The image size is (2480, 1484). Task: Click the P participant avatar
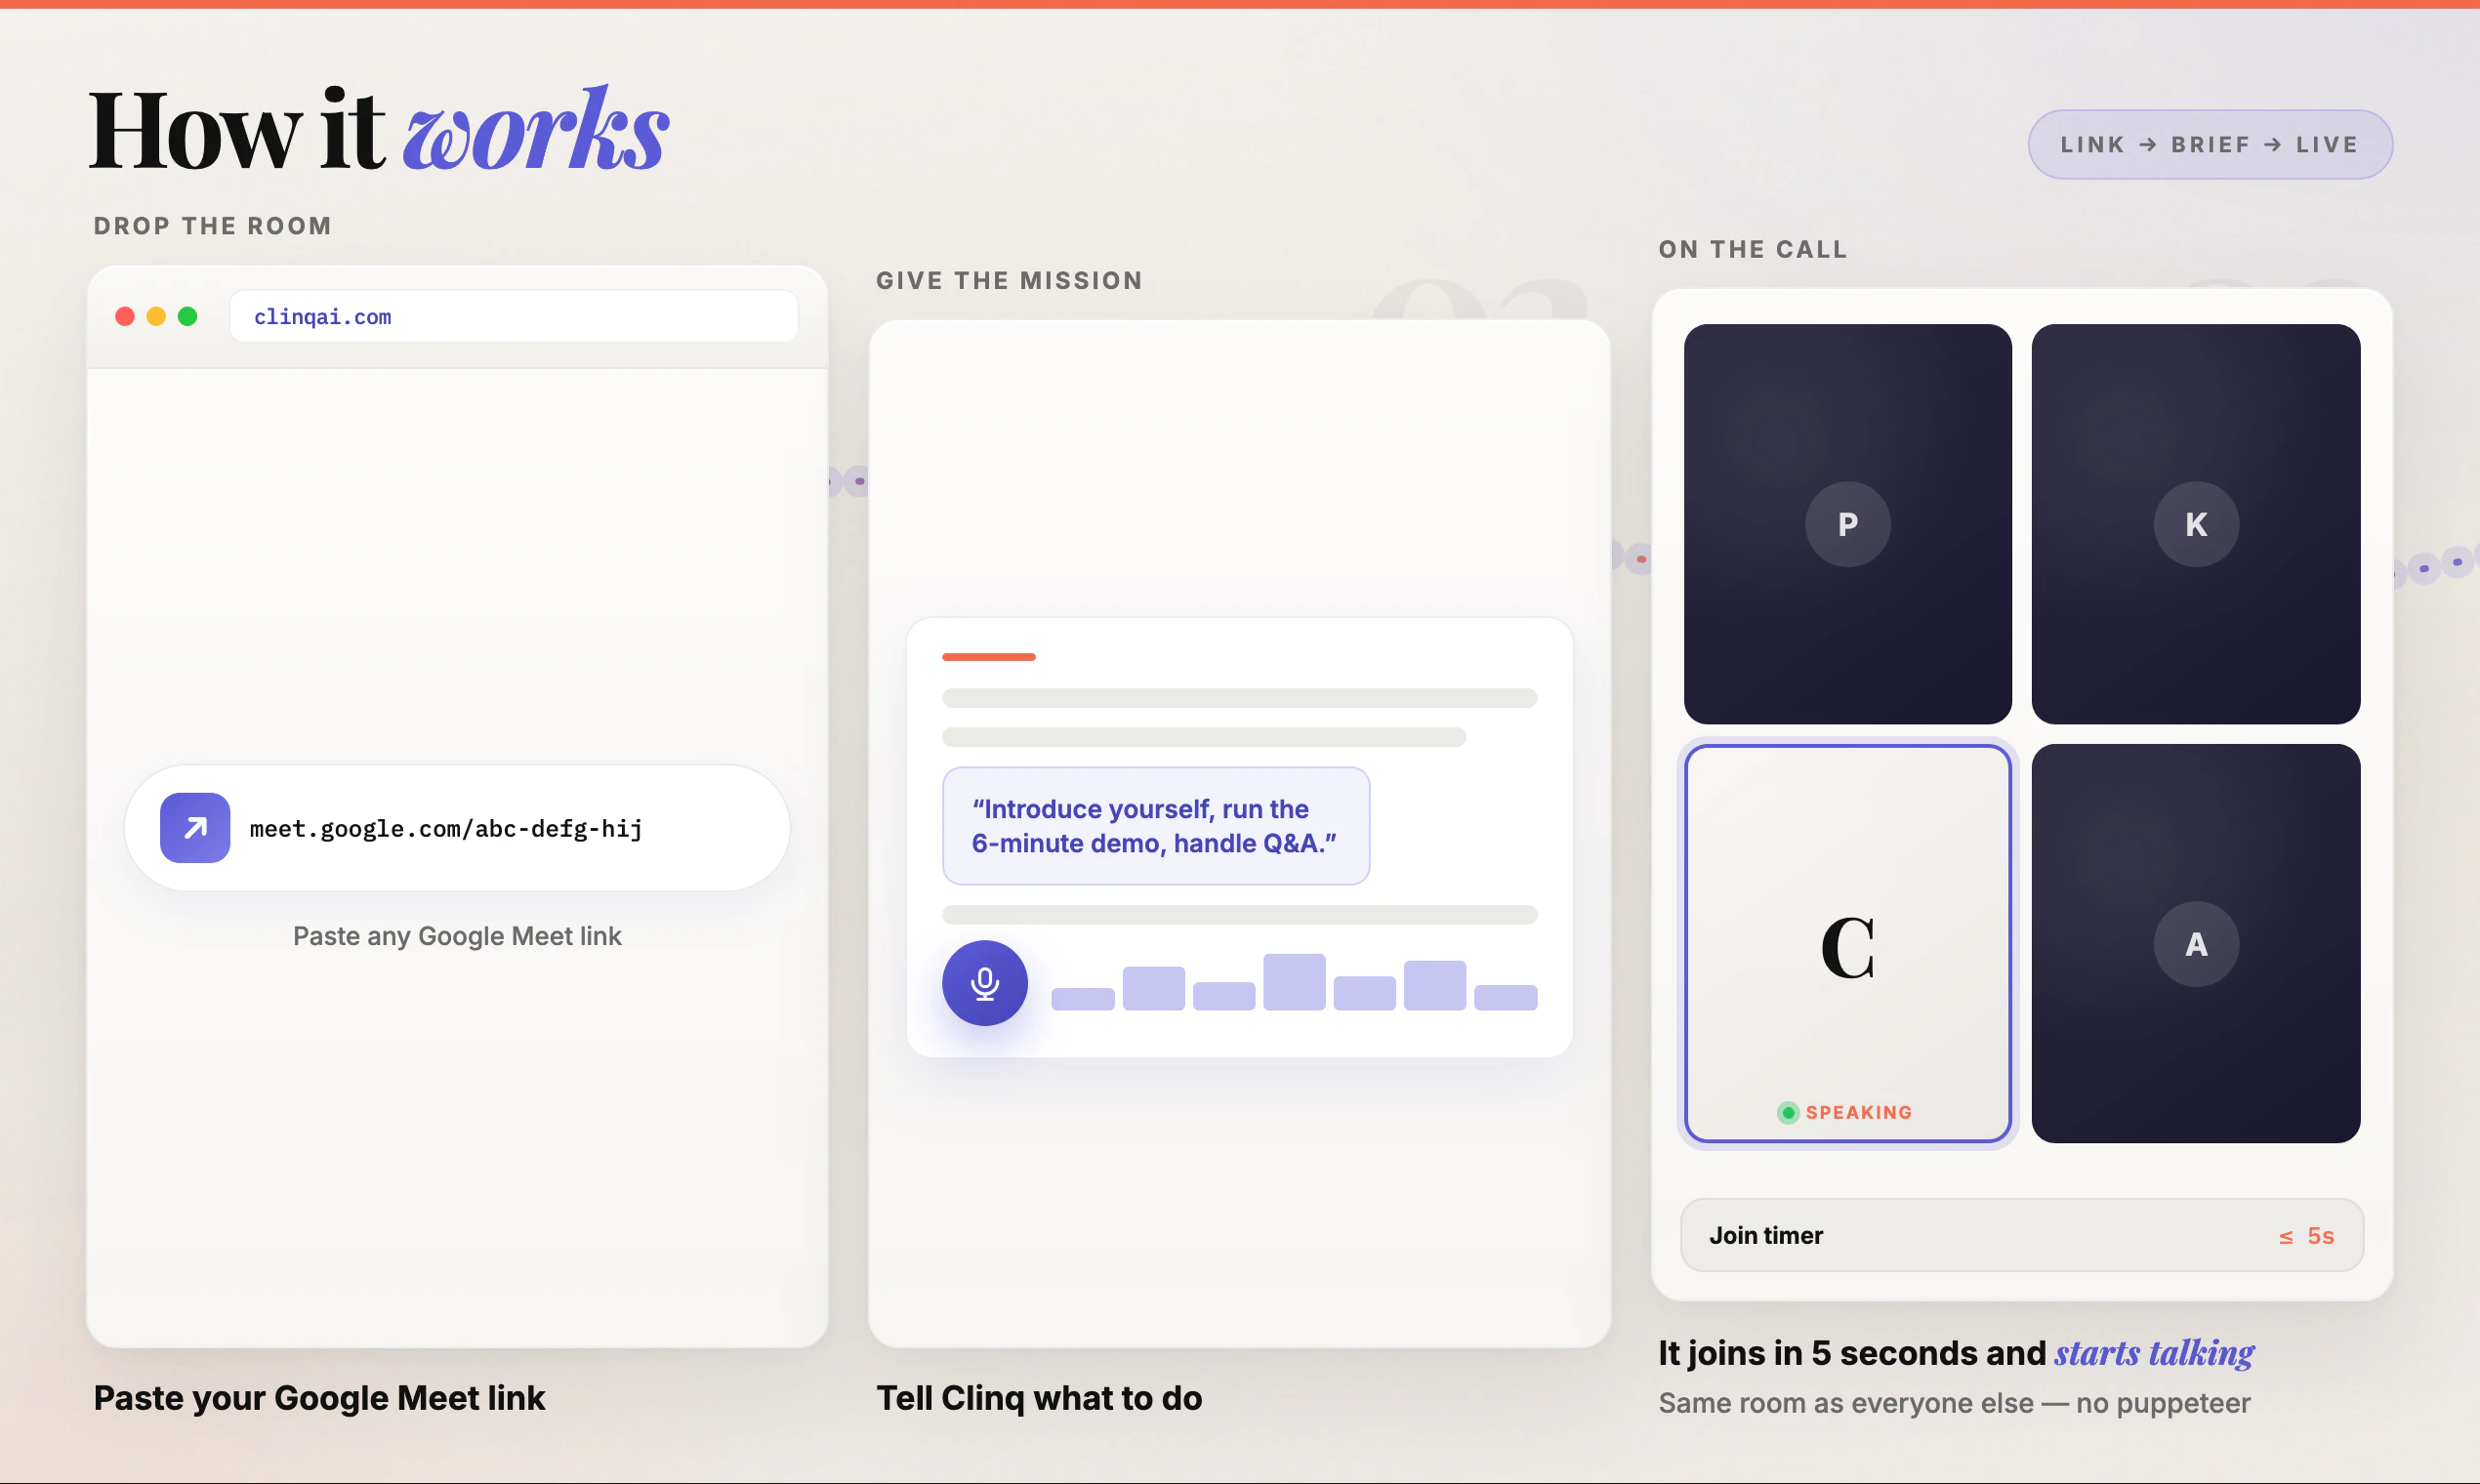1847,524
